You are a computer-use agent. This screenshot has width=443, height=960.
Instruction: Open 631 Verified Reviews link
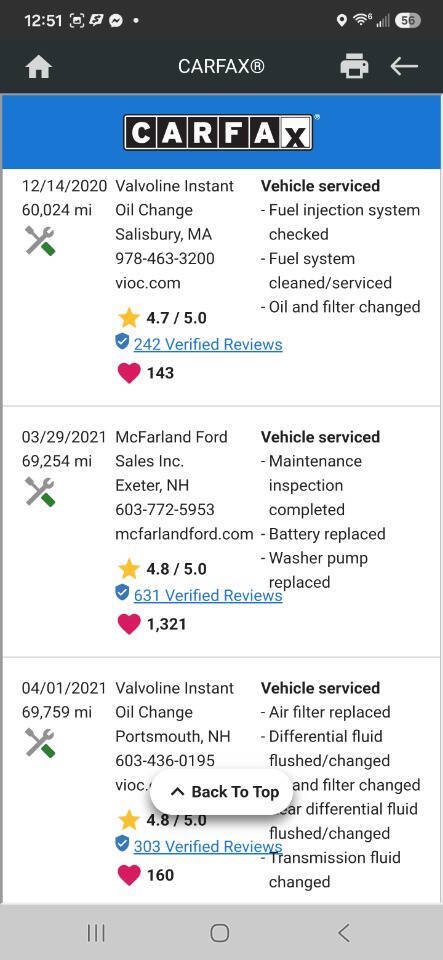pos(208,595)
